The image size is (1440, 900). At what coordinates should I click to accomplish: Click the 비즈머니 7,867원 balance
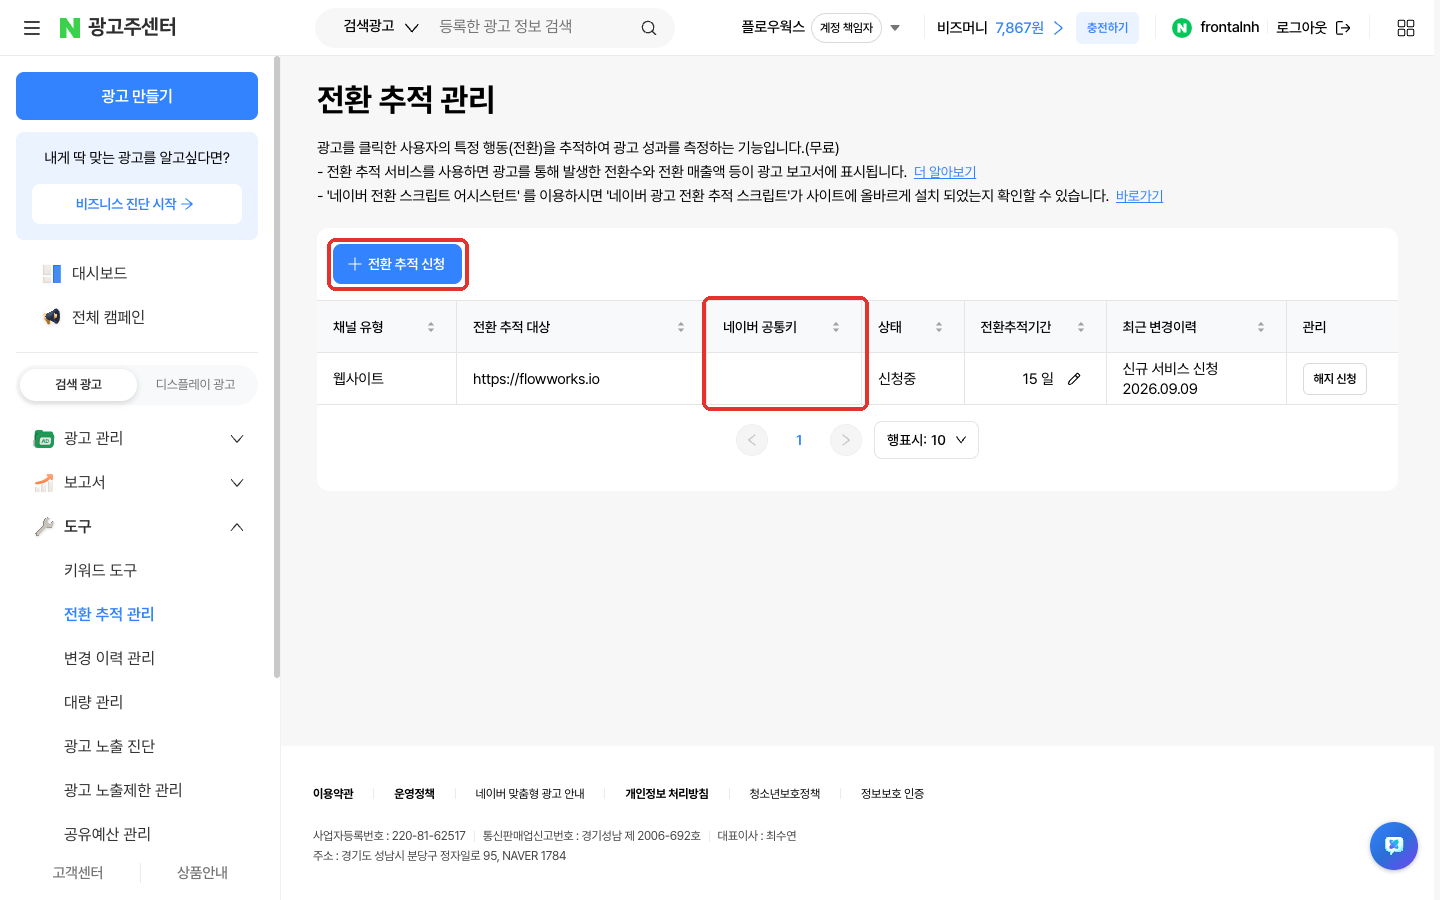pos(1000,28)
